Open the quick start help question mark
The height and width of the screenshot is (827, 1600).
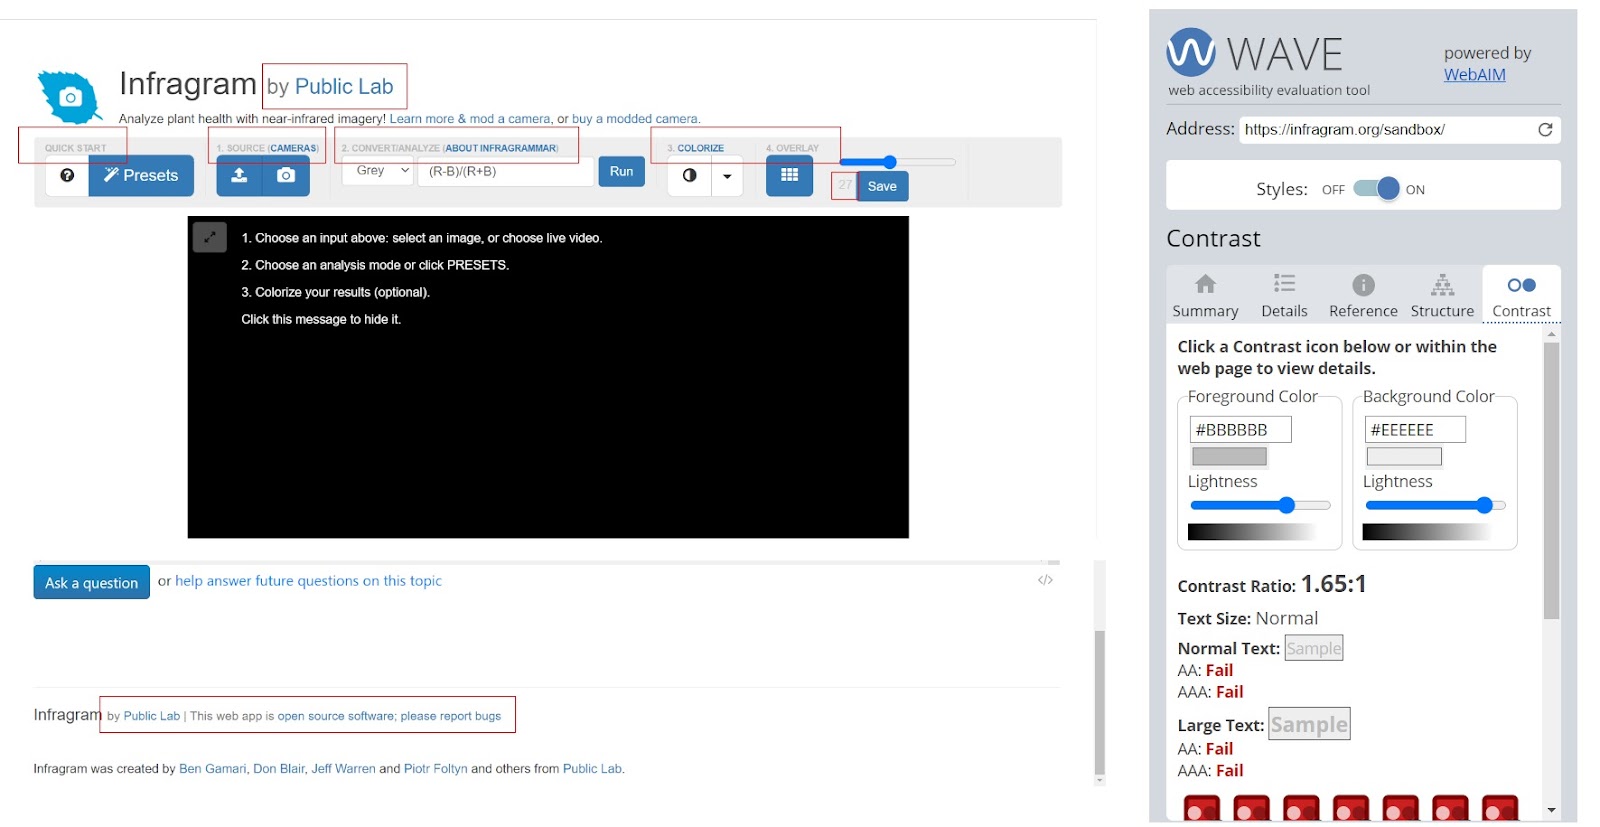[x=67, y=175]
